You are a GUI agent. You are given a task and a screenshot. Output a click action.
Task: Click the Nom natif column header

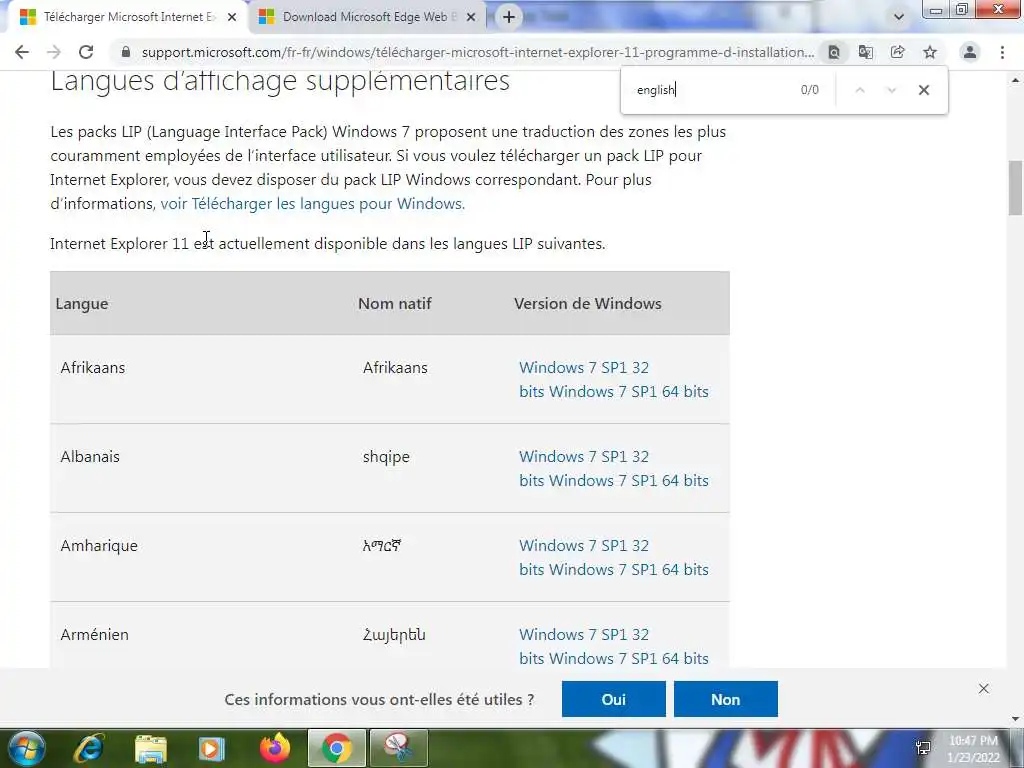394,304
